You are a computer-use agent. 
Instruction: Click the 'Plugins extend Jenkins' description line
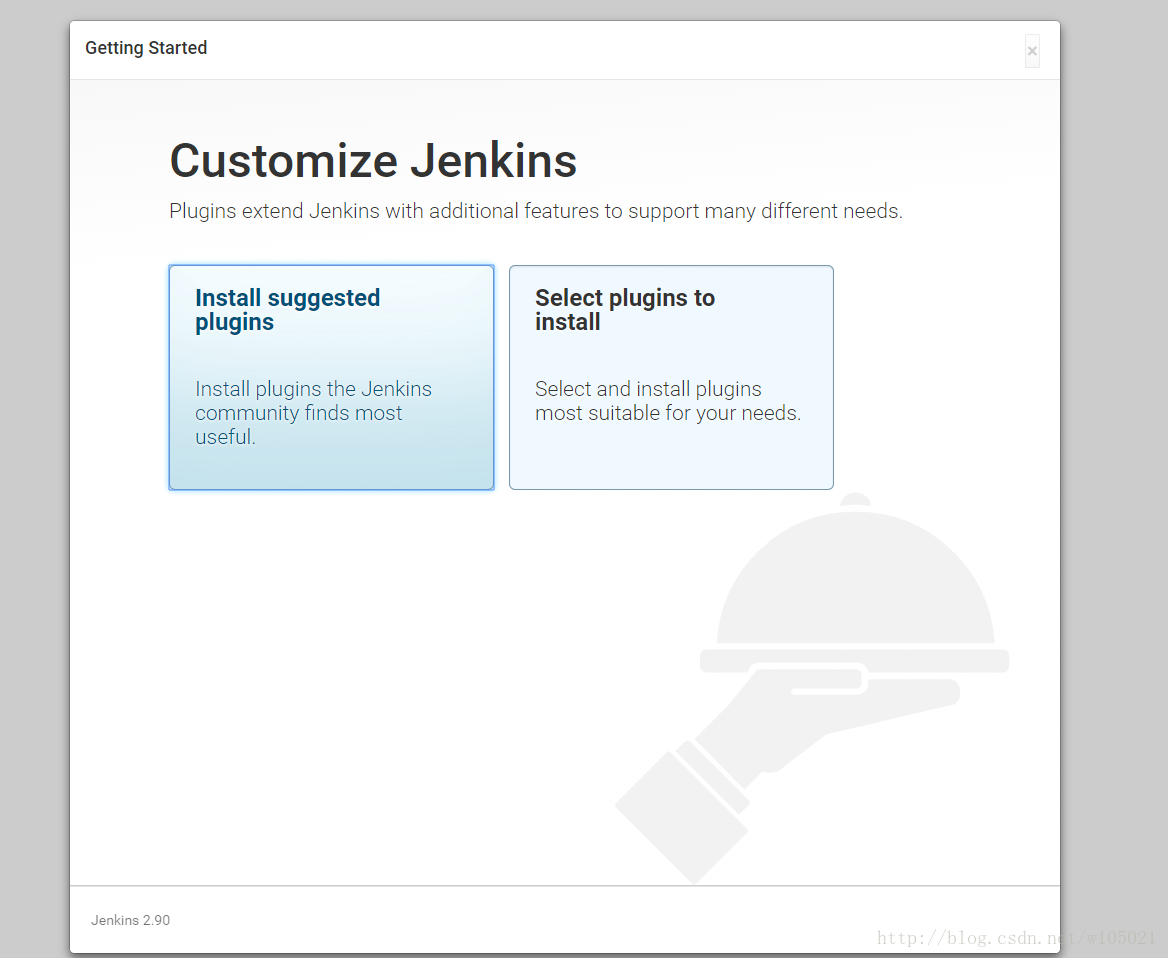coord(536,212)
